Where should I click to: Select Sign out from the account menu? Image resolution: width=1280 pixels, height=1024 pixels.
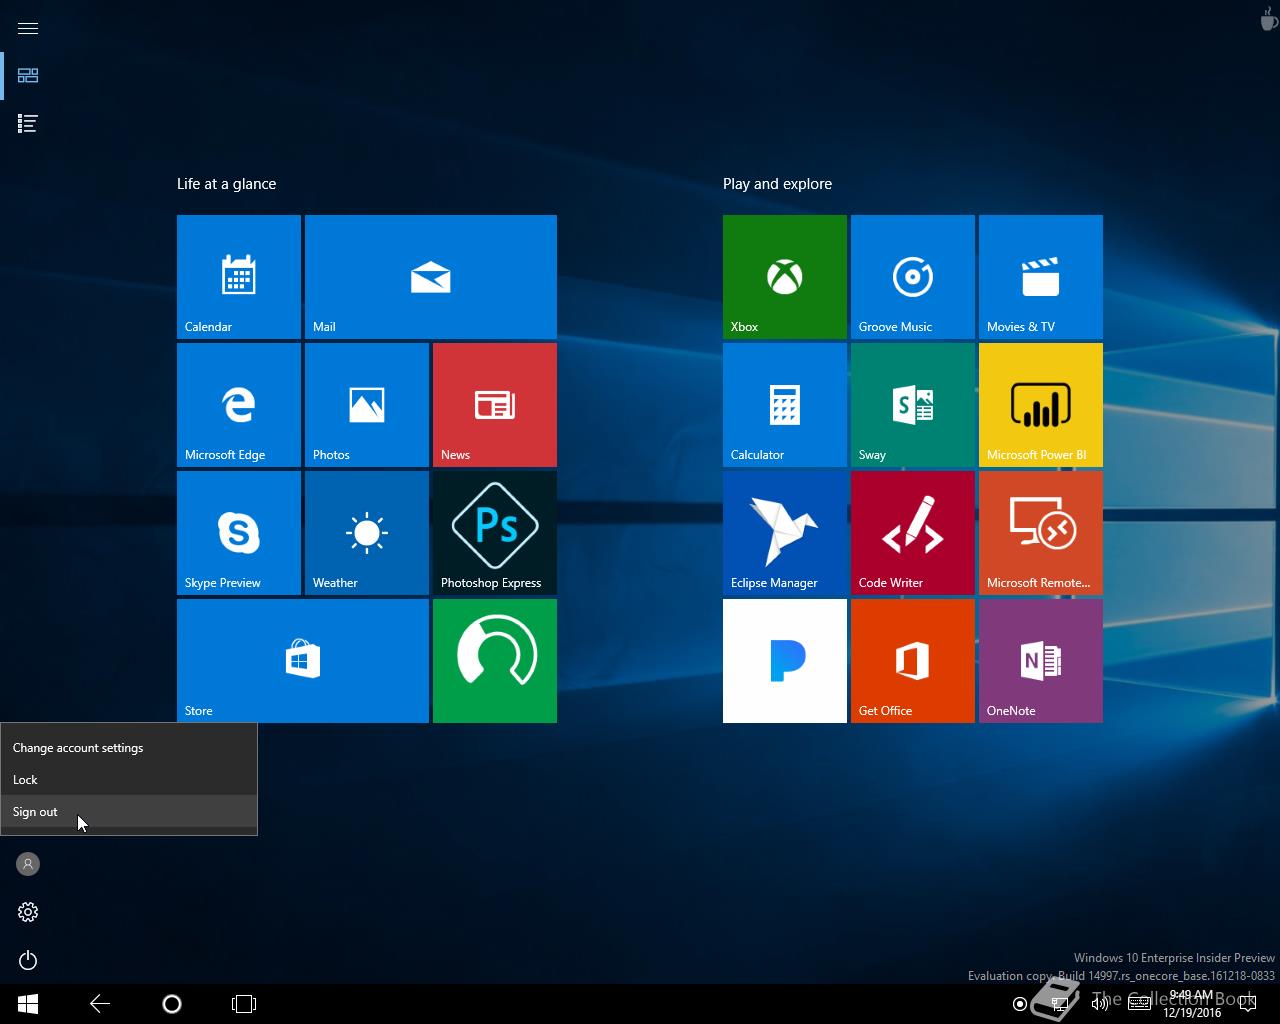pyautogui.click(x=129, y=812)
